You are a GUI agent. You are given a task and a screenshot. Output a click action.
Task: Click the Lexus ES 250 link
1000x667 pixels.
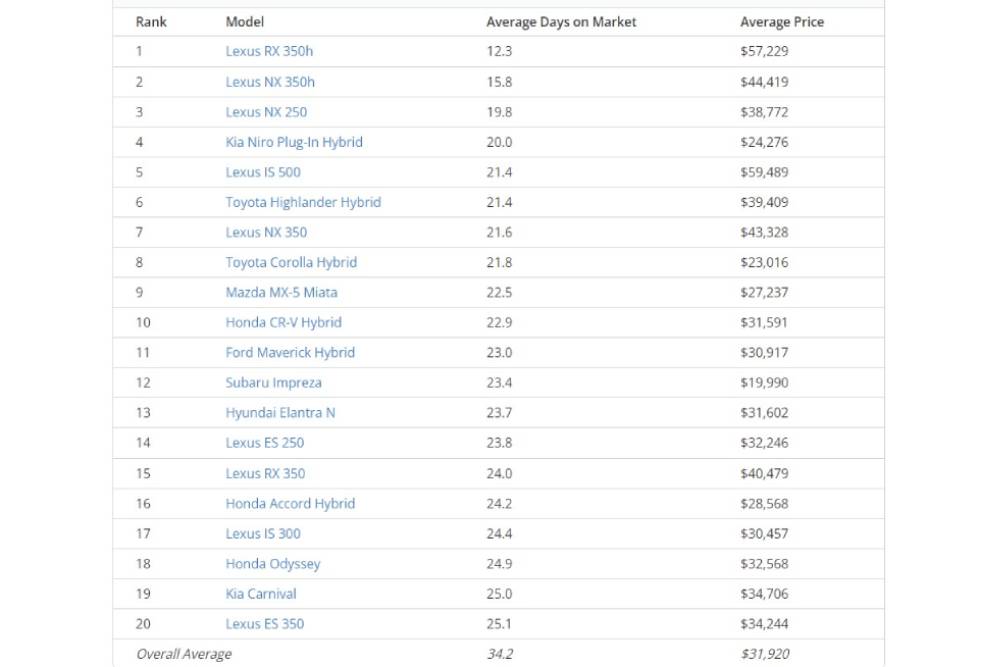[x=264, y=442]
